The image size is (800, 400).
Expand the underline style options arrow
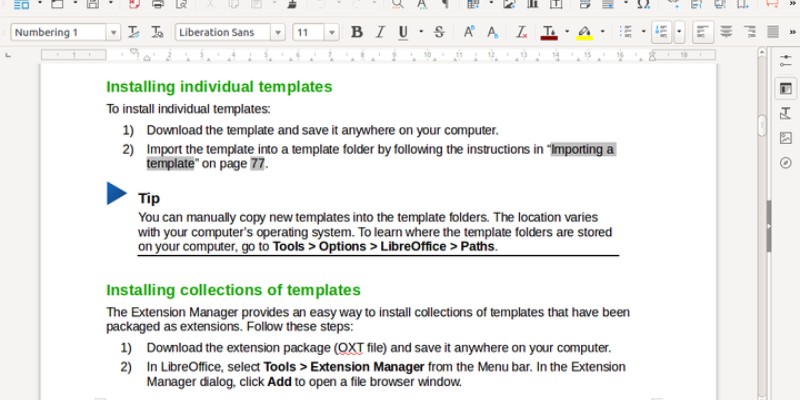[x=421, y=32]
